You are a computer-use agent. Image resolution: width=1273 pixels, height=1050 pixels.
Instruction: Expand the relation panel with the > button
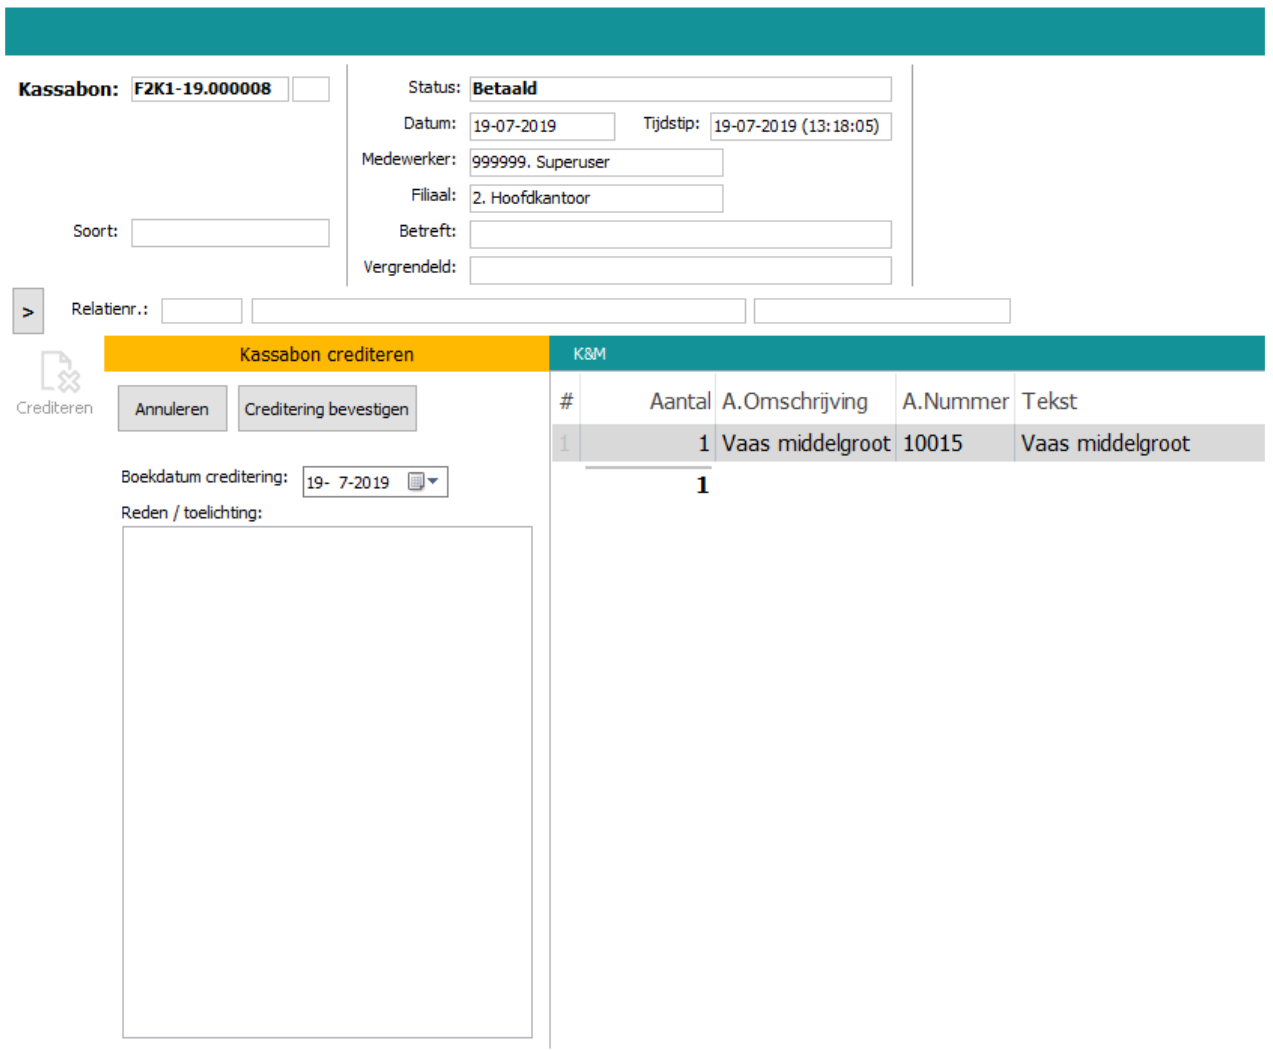(x=28, y=312)
